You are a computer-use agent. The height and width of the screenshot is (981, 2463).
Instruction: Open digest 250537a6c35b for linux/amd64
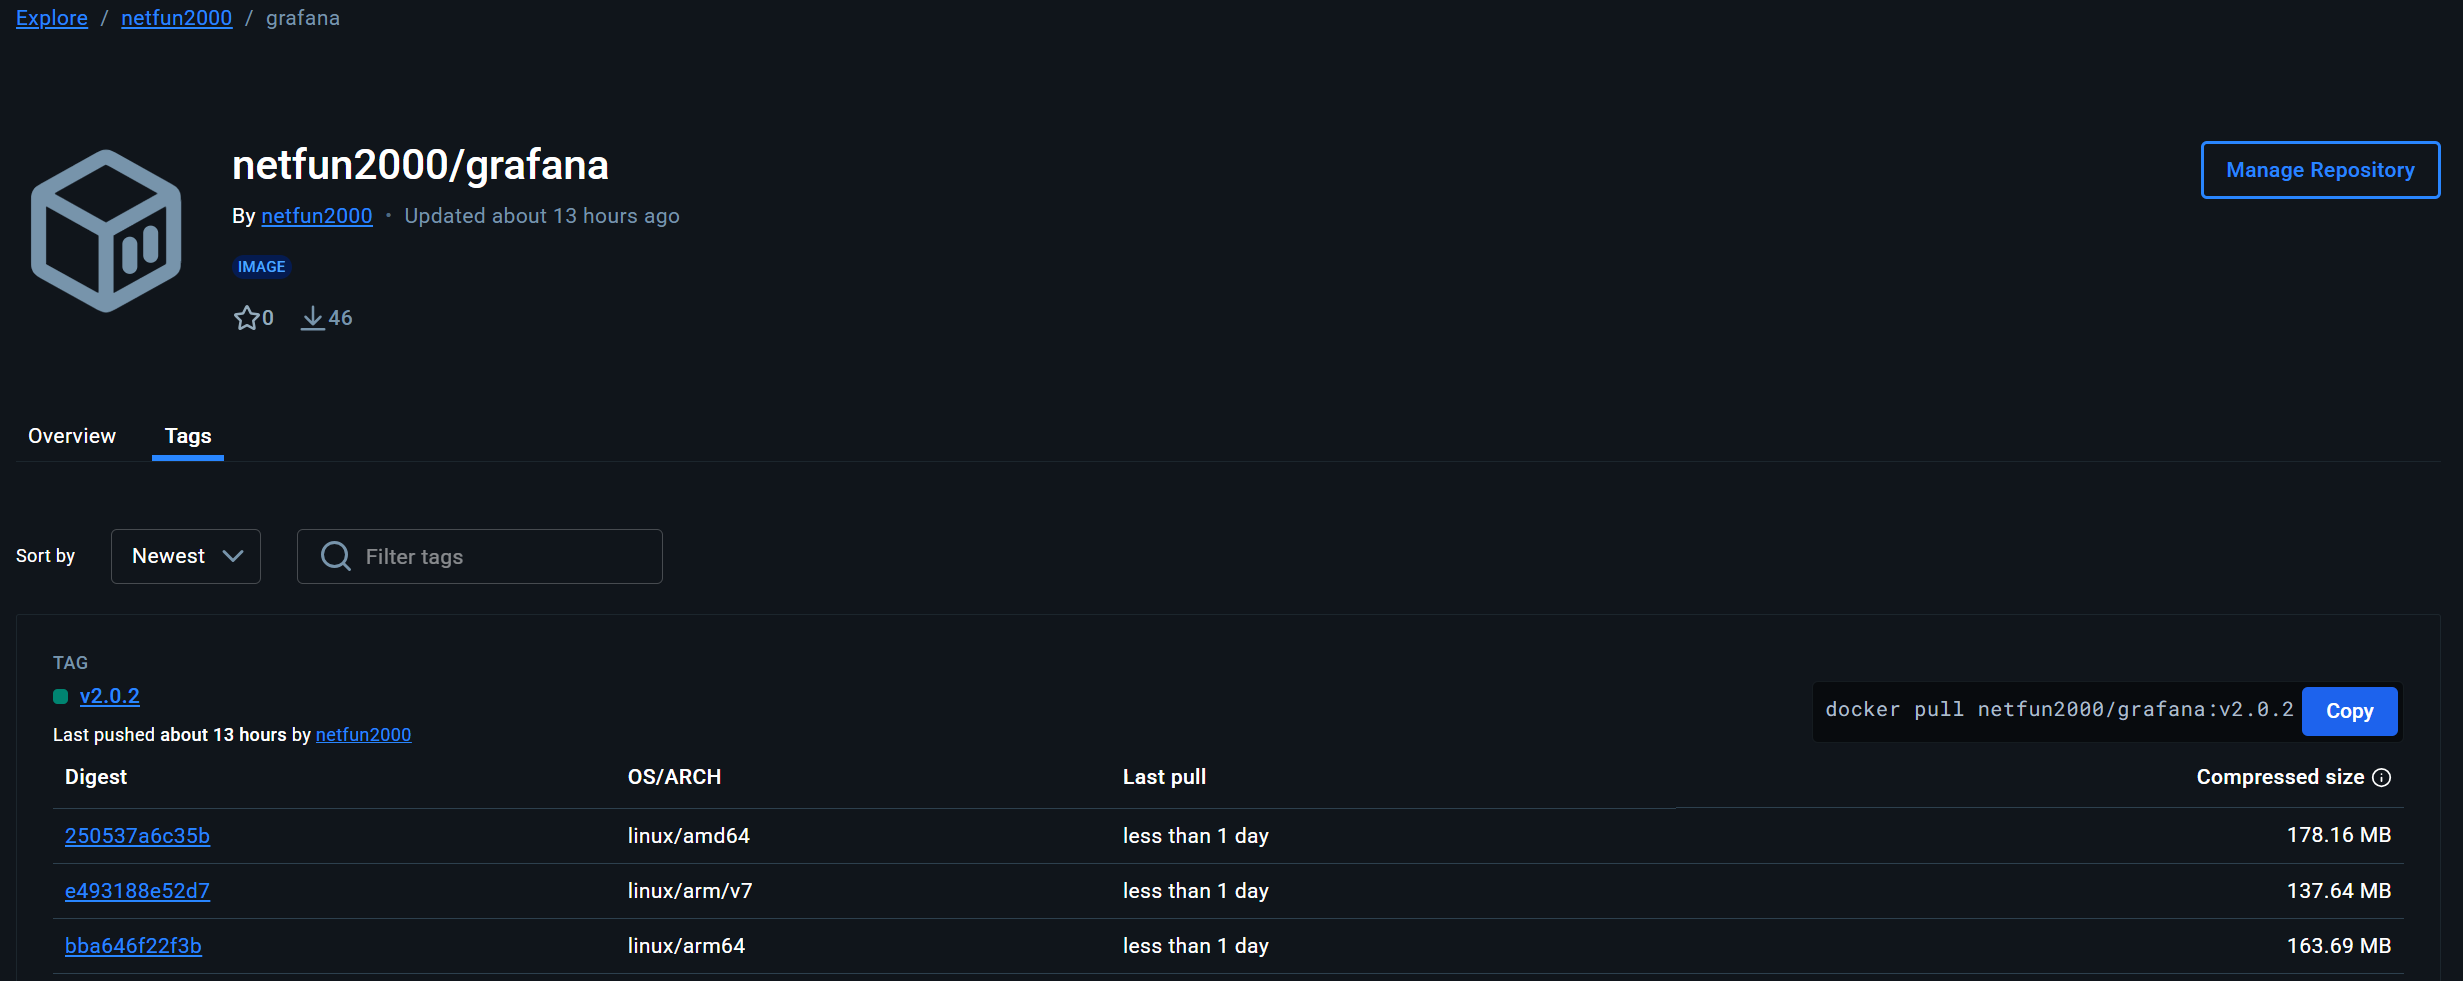click(x=137, y=836)
